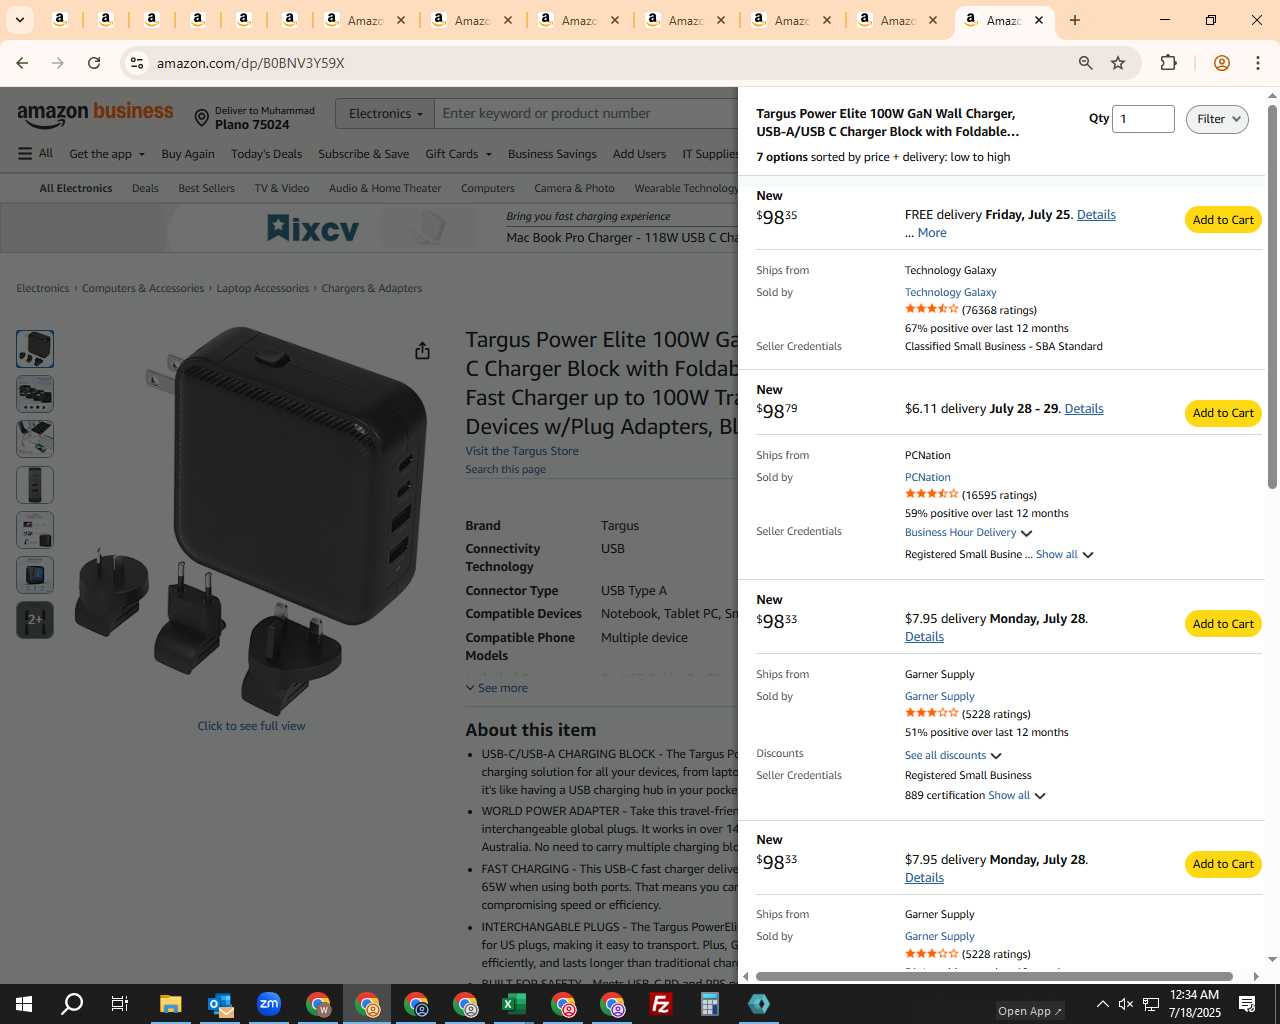Click the More link under free delivery

tap(932, 233)
